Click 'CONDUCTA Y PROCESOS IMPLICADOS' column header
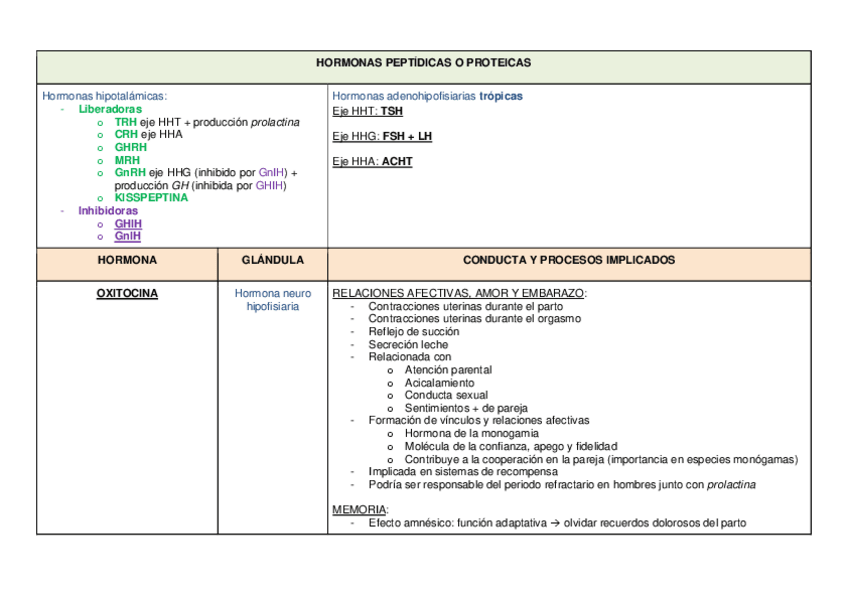This screenshot has width=848, height=599. [569, 260]
